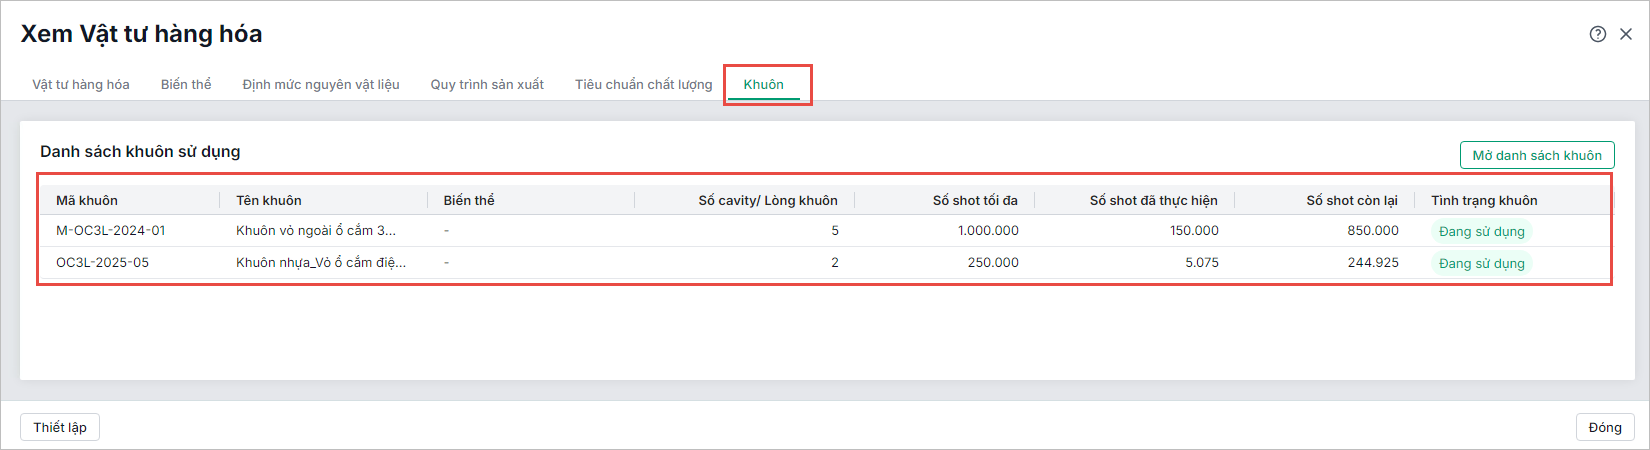This screenshot has height=450, width=1650.
Task: Click the Mã khuôn column header
Action: 87,201
